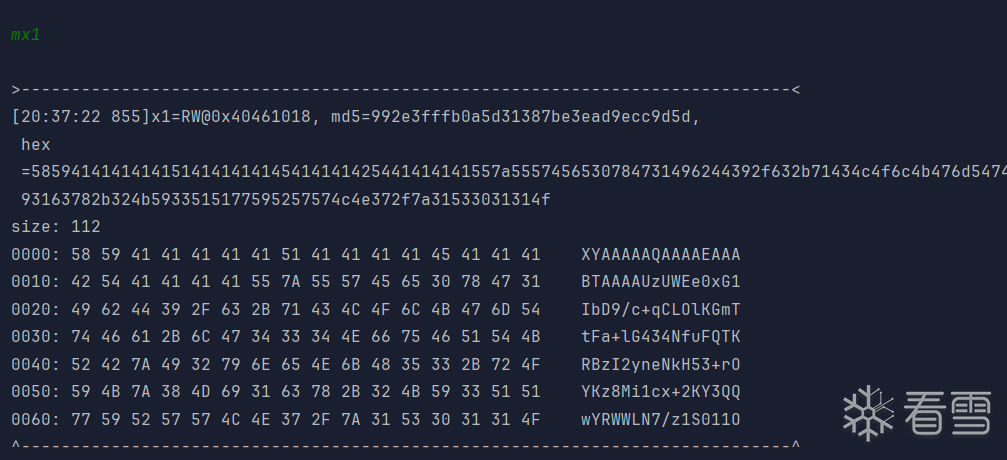This screenshot has height=460, width=1007.
Task: Click the ASCII text XYAAAAAQAAAAEAAA
Action: click(x=661, y=254)
